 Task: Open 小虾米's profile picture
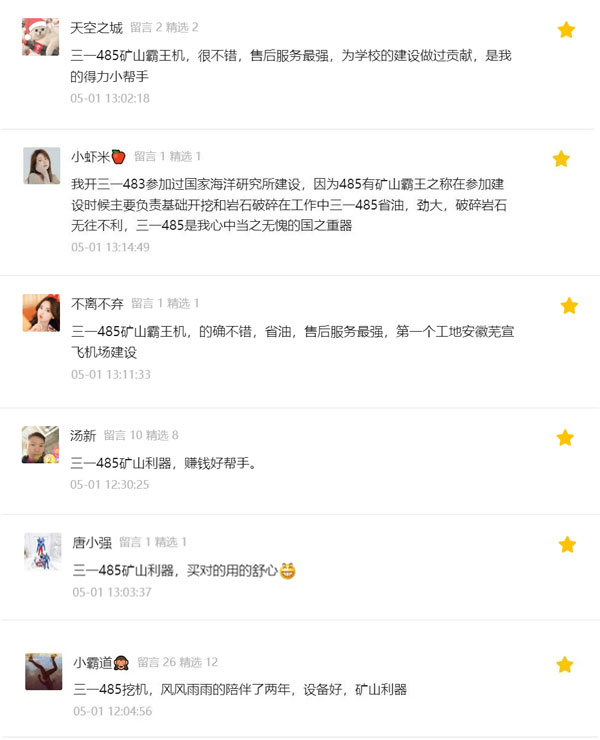pos(41,167)
